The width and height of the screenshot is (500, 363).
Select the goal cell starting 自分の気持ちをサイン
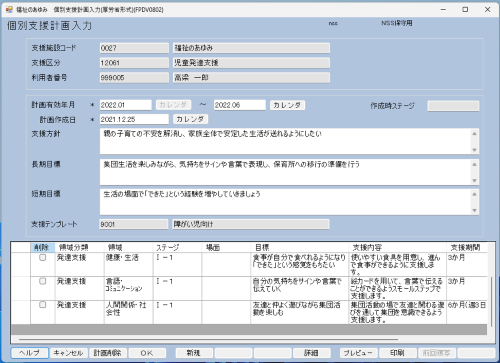(299, 288)
